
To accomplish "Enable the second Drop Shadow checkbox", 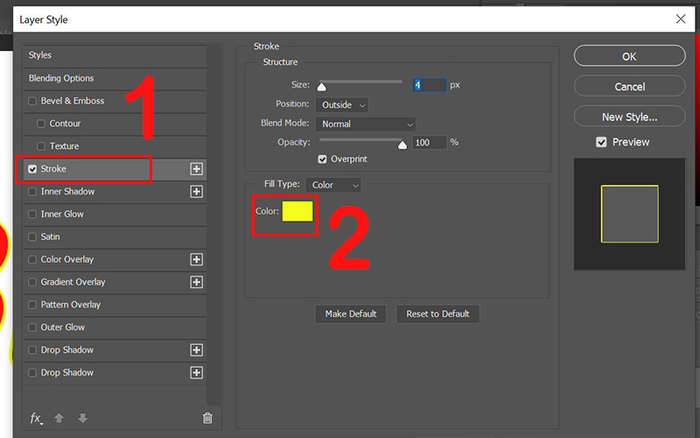I will pyautogui.click(x=32, y=373).
